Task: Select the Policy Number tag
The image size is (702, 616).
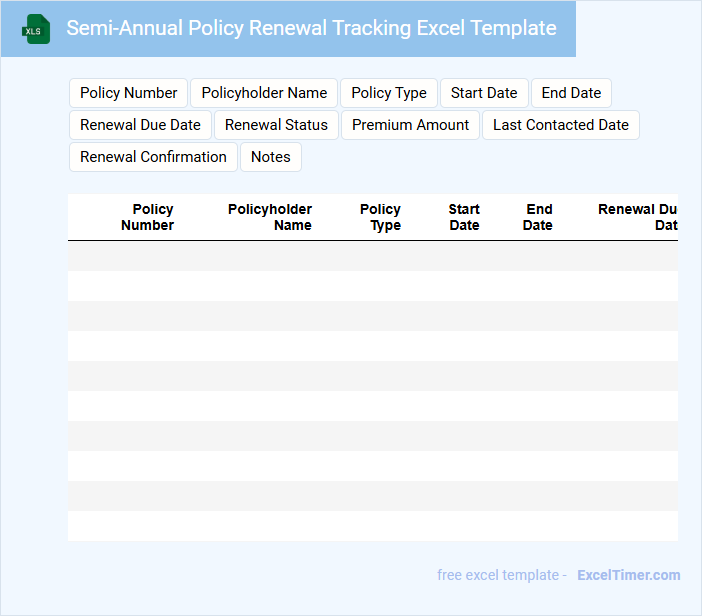Action: (x=128, y=93)
